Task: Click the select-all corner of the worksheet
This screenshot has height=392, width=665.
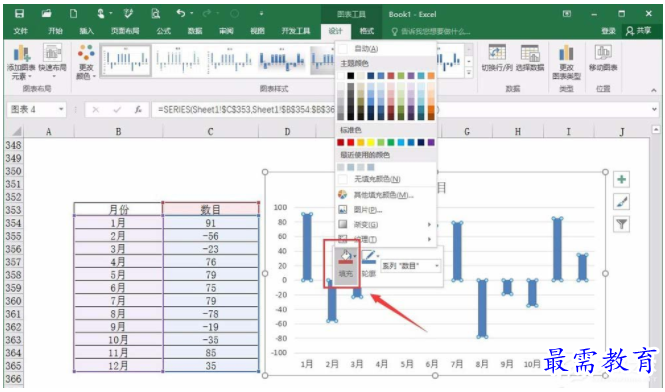Action: (14, 132)
